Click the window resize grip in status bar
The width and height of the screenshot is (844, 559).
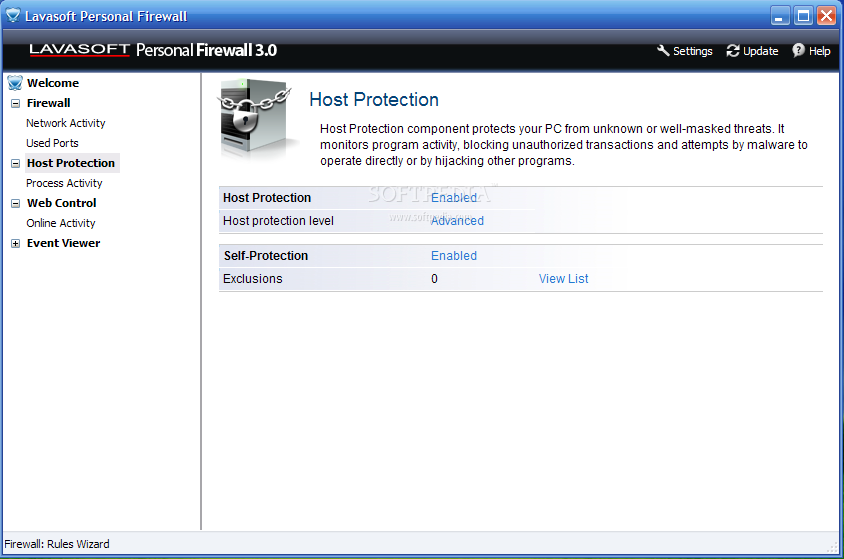[x=832, y=547]
